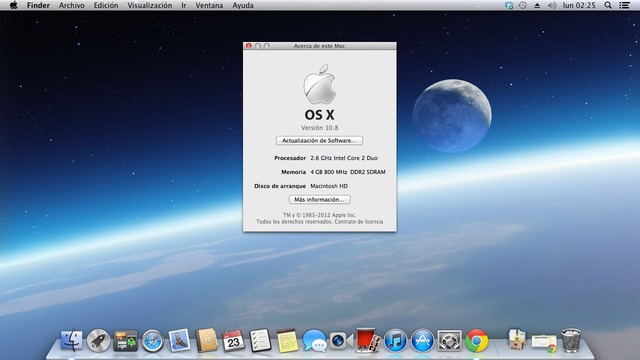
Task: Open Reminders checklist icon in dock
Action: point(260,340)
